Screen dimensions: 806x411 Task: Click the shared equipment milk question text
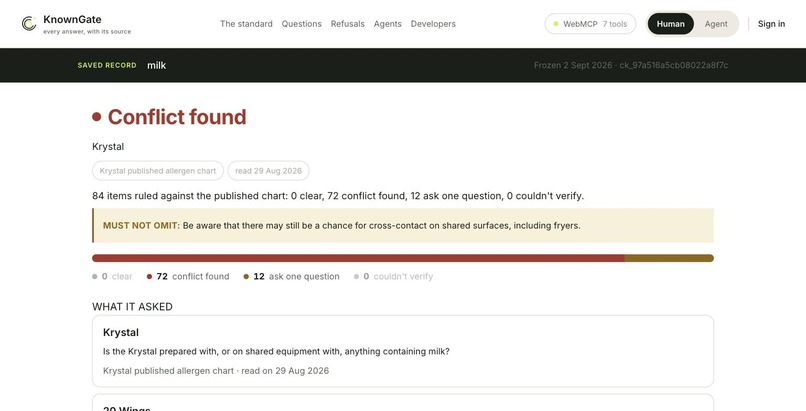point(276,351)
